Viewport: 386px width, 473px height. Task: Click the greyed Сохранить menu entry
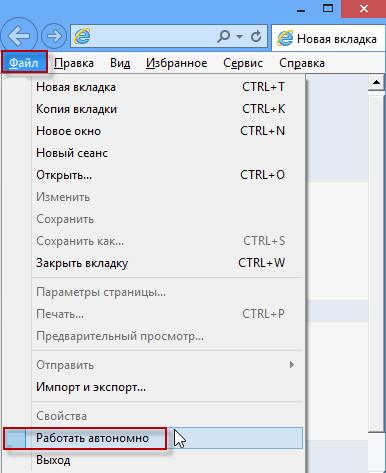[168, 219]
